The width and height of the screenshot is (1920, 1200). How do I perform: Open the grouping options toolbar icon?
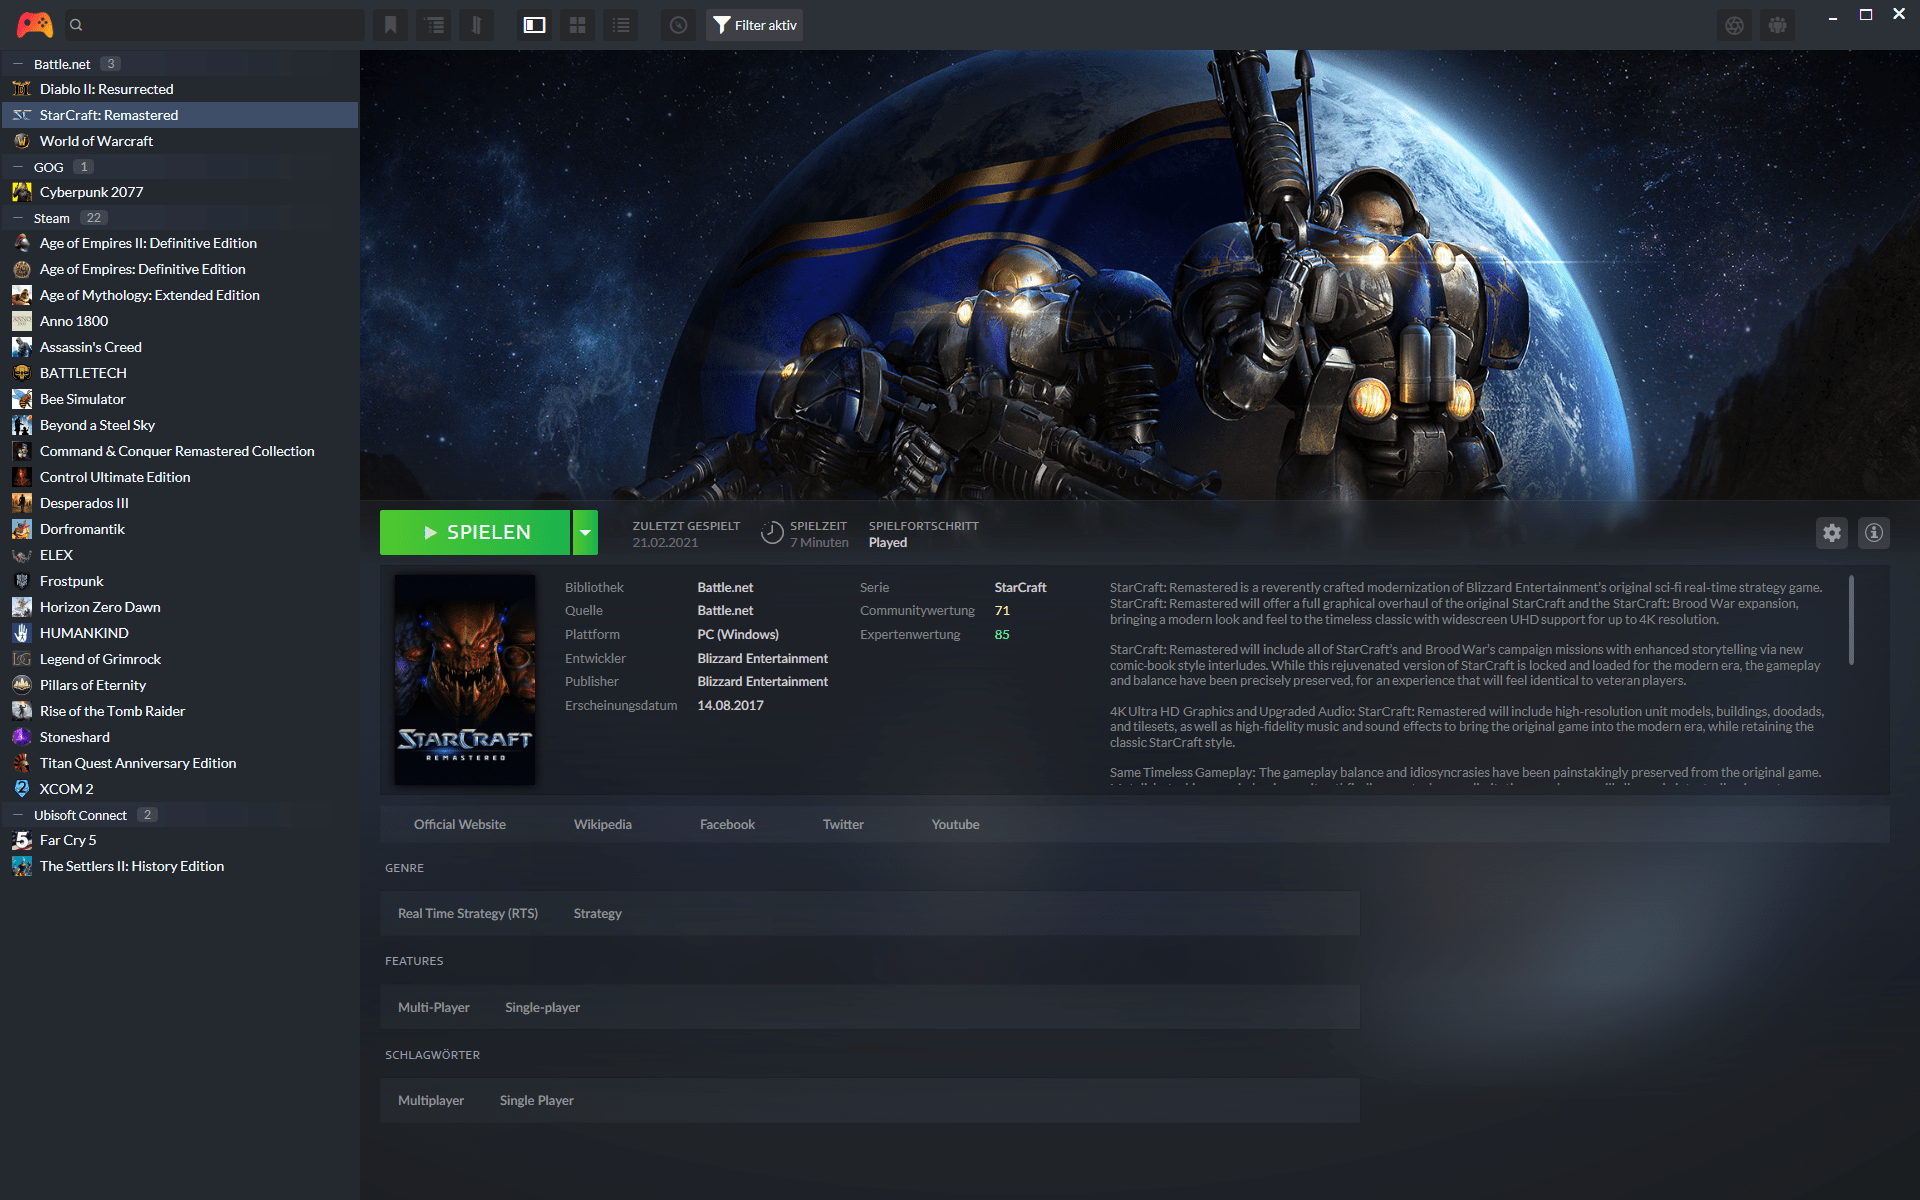coord(435,25)
